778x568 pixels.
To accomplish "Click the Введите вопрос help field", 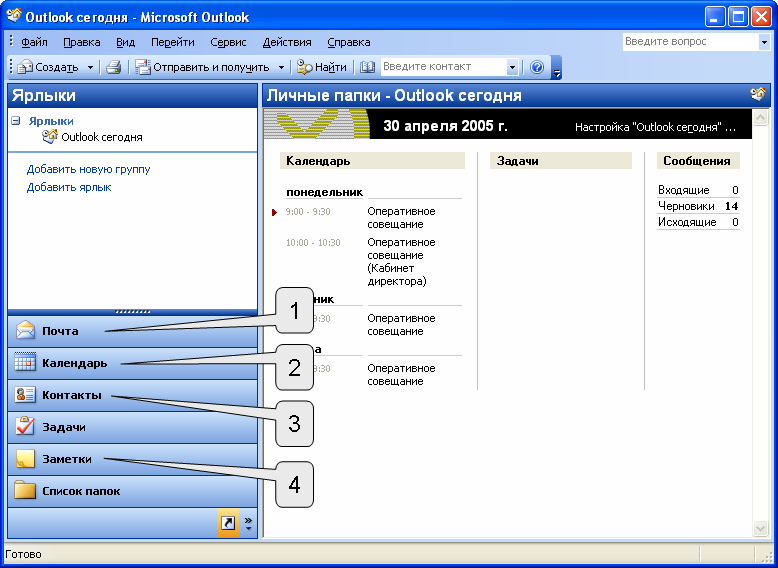I will 690,42.
